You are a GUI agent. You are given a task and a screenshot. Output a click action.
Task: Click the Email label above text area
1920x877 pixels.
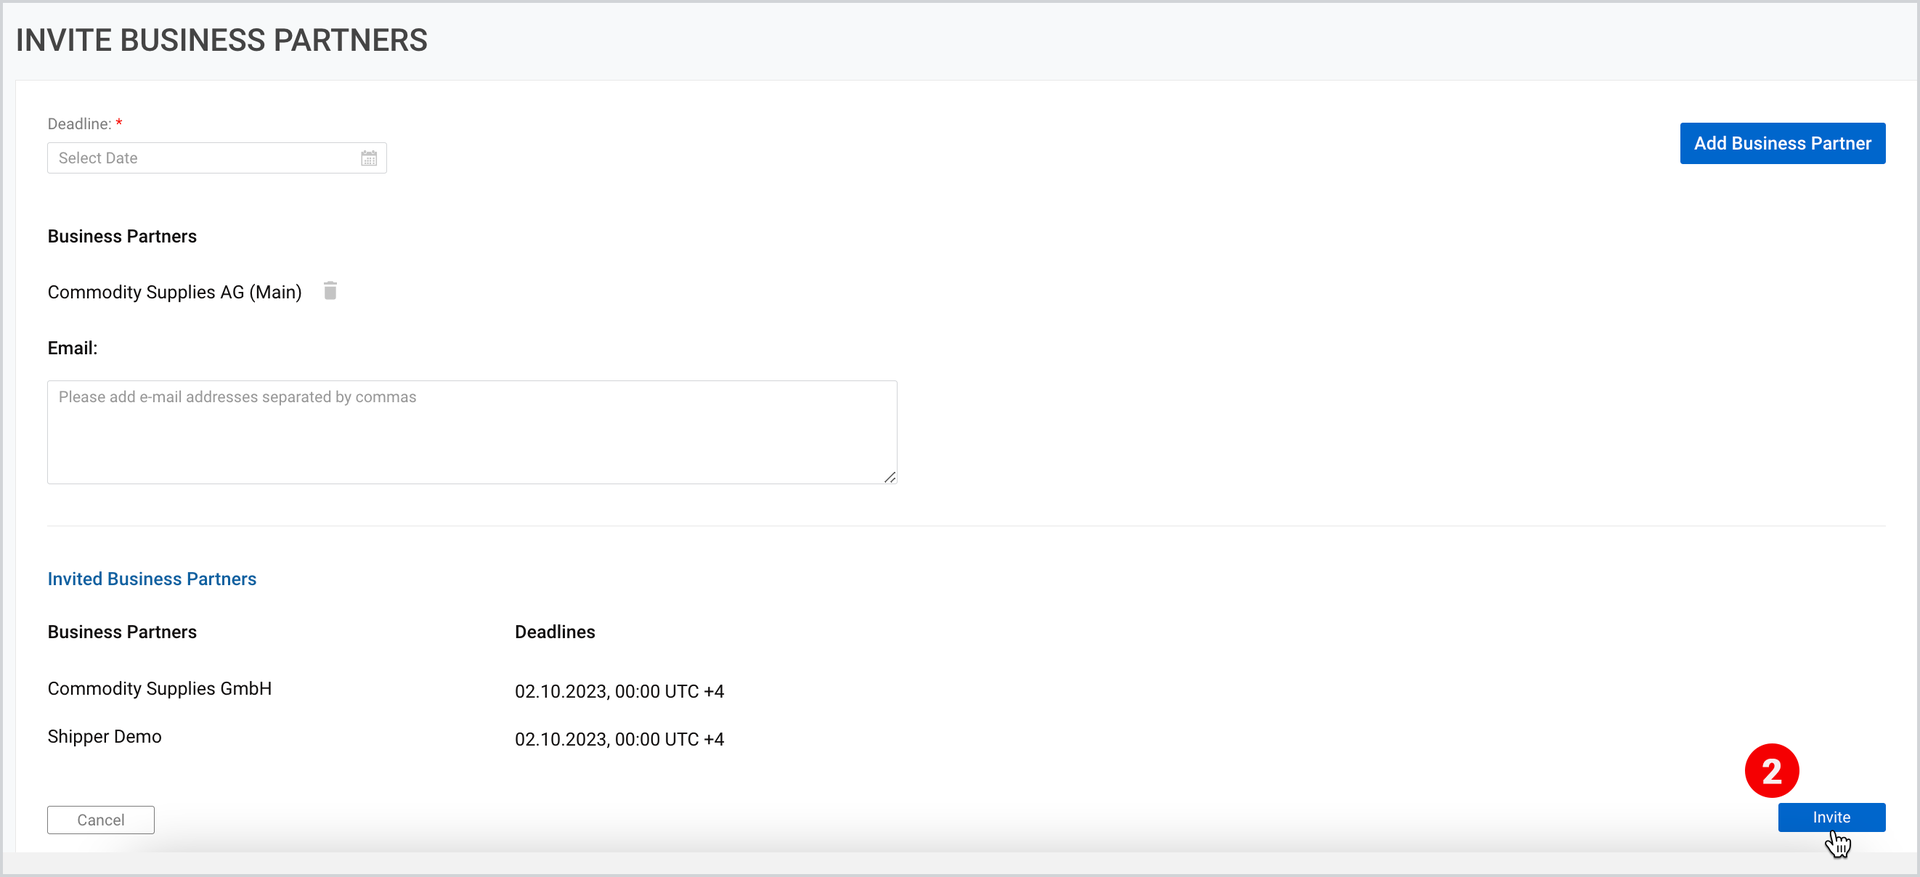[x=73, y=348]
